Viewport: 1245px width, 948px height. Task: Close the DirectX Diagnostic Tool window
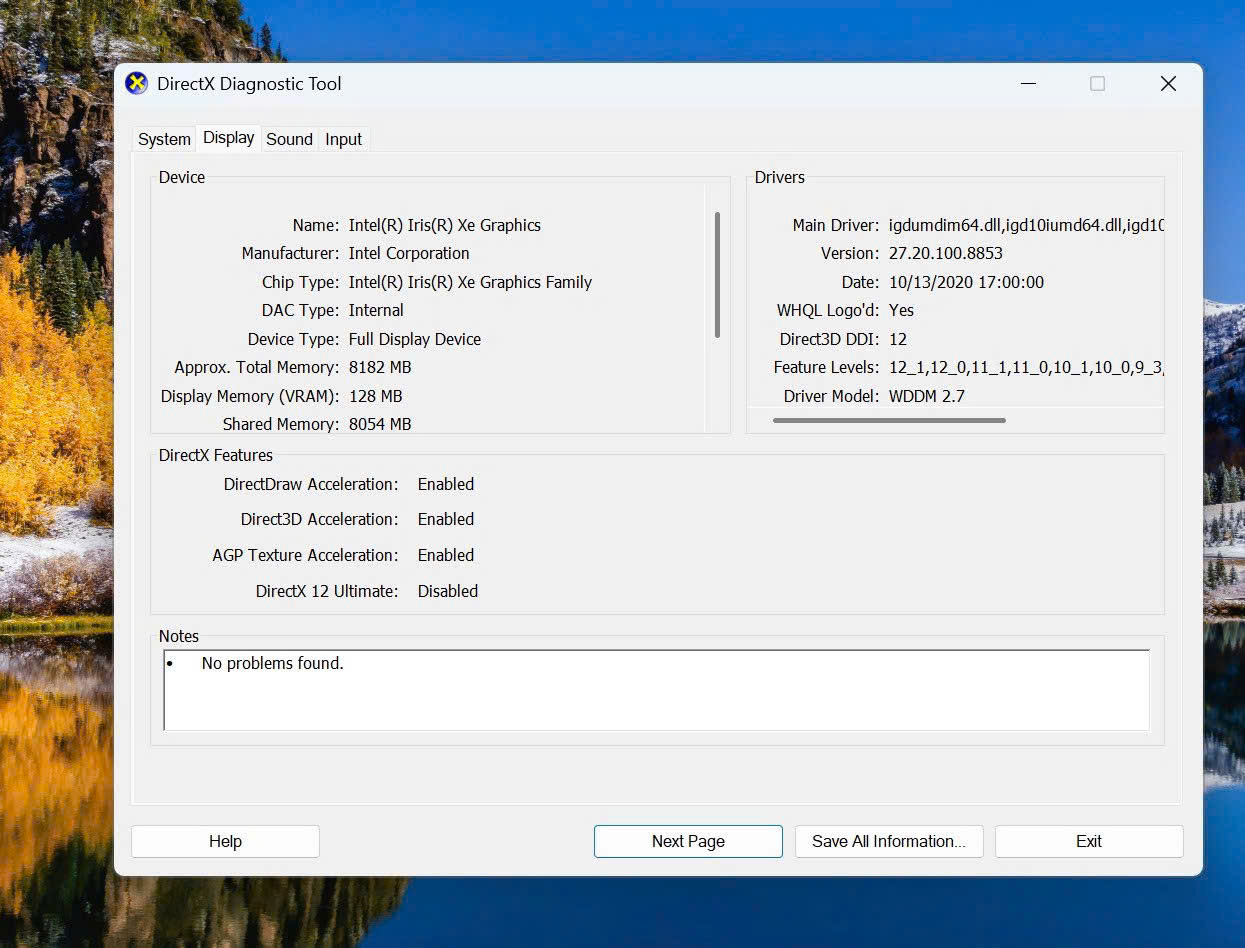coord(1167,84)
